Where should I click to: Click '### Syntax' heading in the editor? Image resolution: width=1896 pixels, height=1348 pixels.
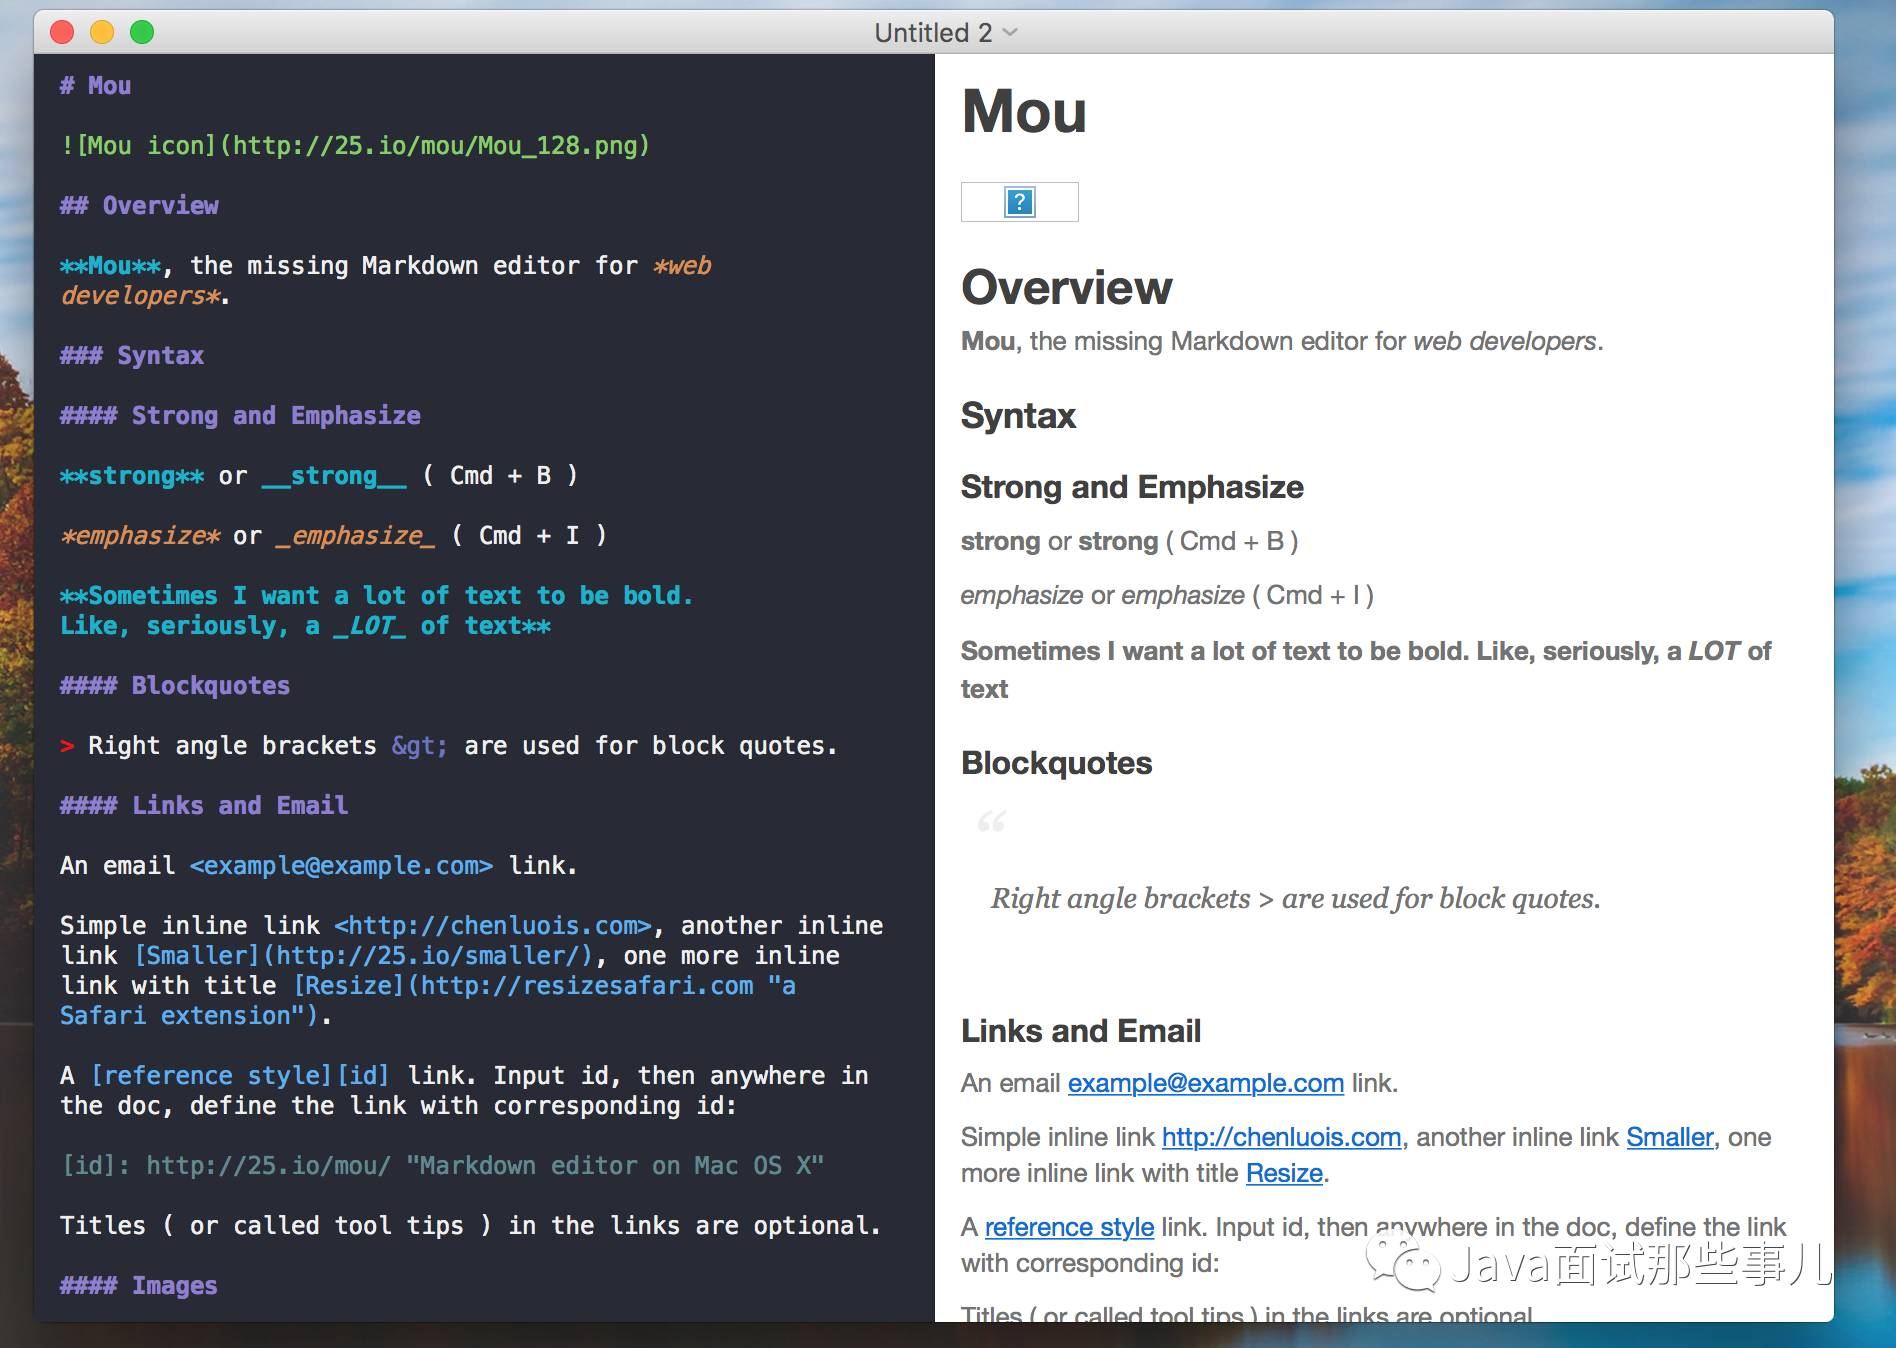pyautogui.click(x=132, y=356)
